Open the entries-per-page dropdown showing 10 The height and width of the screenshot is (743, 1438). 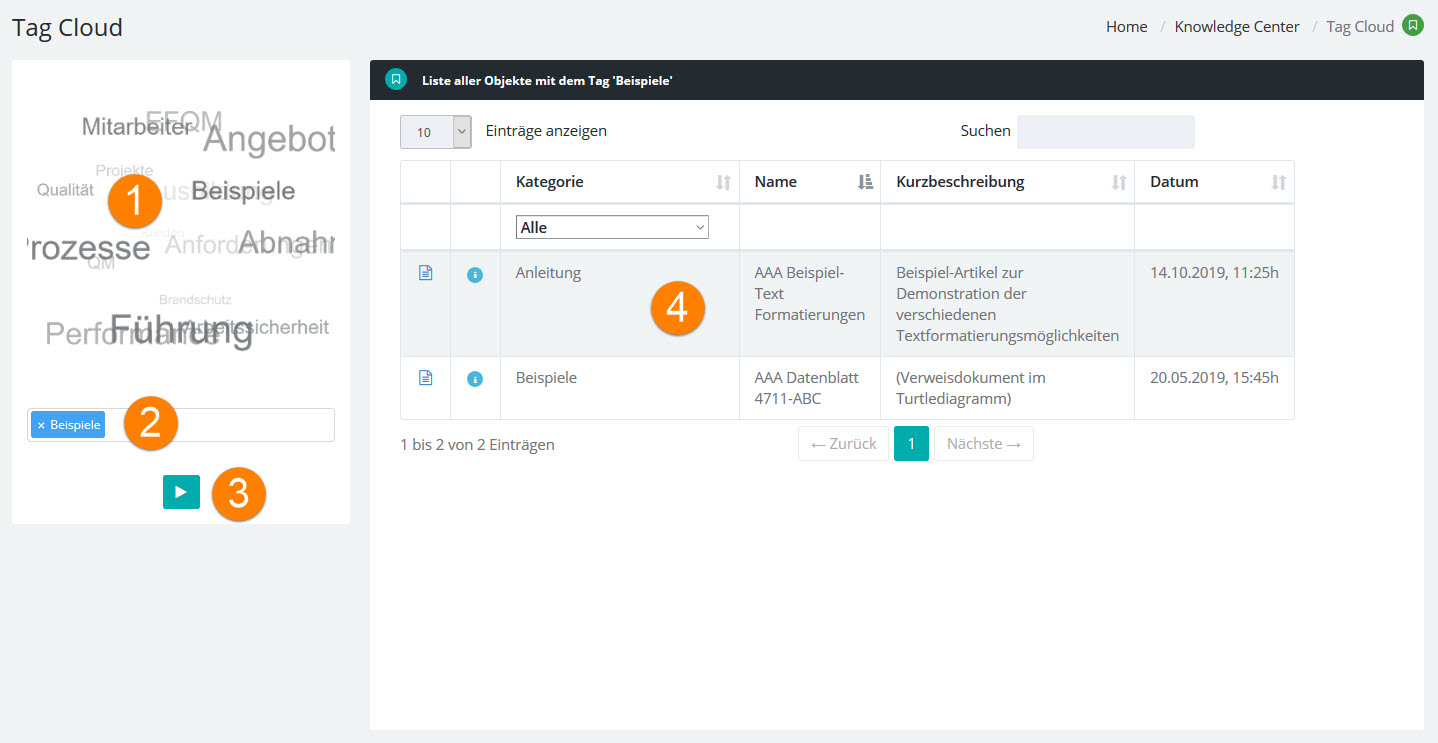(435, 132)
